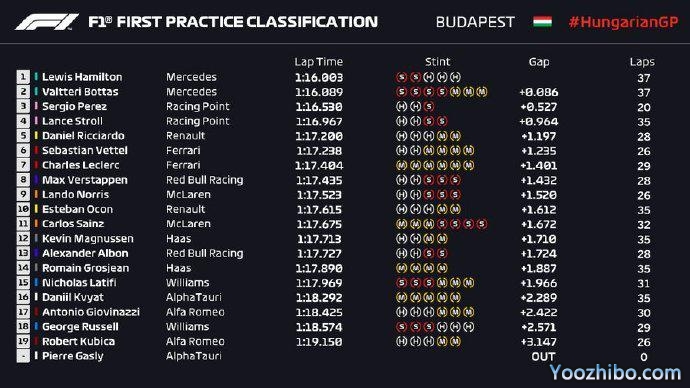Click Bottas's last medium tyre icon
The width and height of the screenshot is (690, 388).
tap(482, 92)
